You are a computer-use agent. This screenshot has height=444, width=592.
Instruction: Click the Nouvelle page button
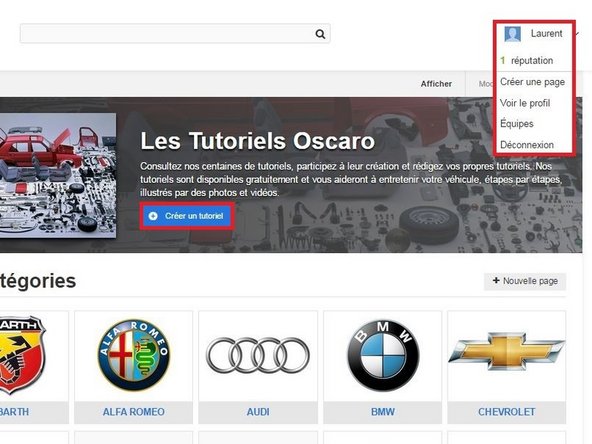point(525,281)
